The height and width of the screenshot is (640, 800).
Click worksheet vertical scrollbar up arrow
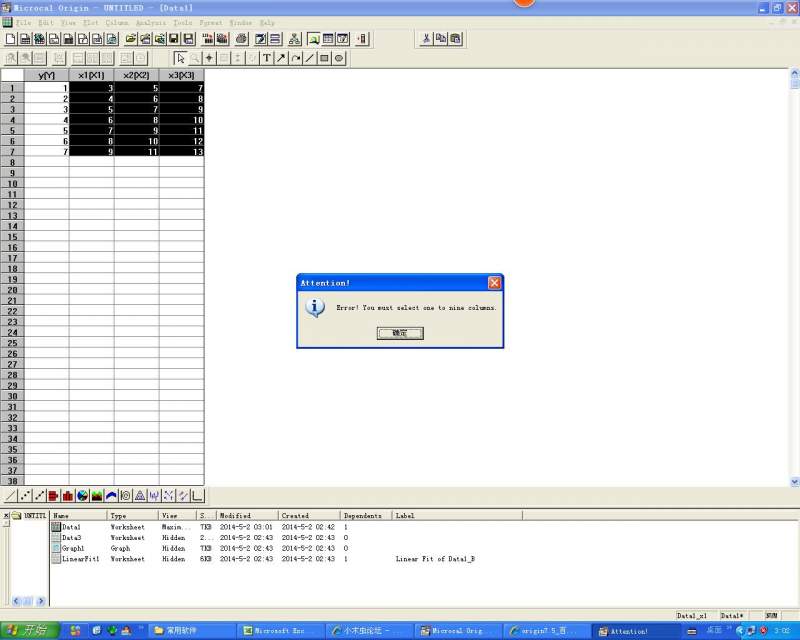coord(794,73)
